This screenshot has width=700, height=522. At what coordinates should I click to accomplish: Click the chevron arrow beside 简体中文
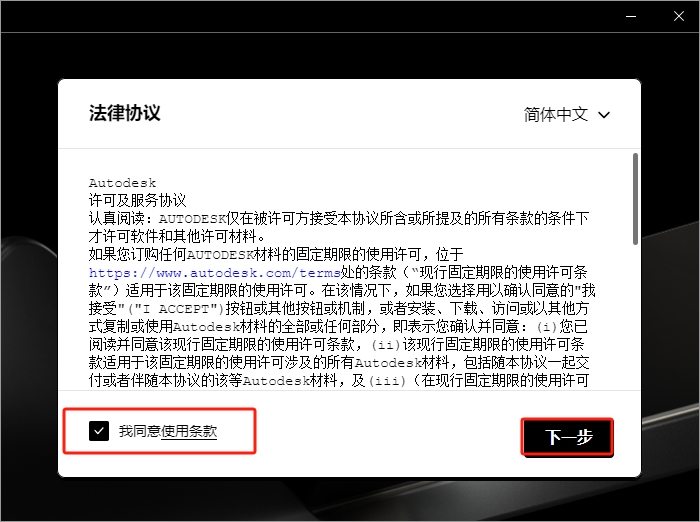tap(604, 115)
